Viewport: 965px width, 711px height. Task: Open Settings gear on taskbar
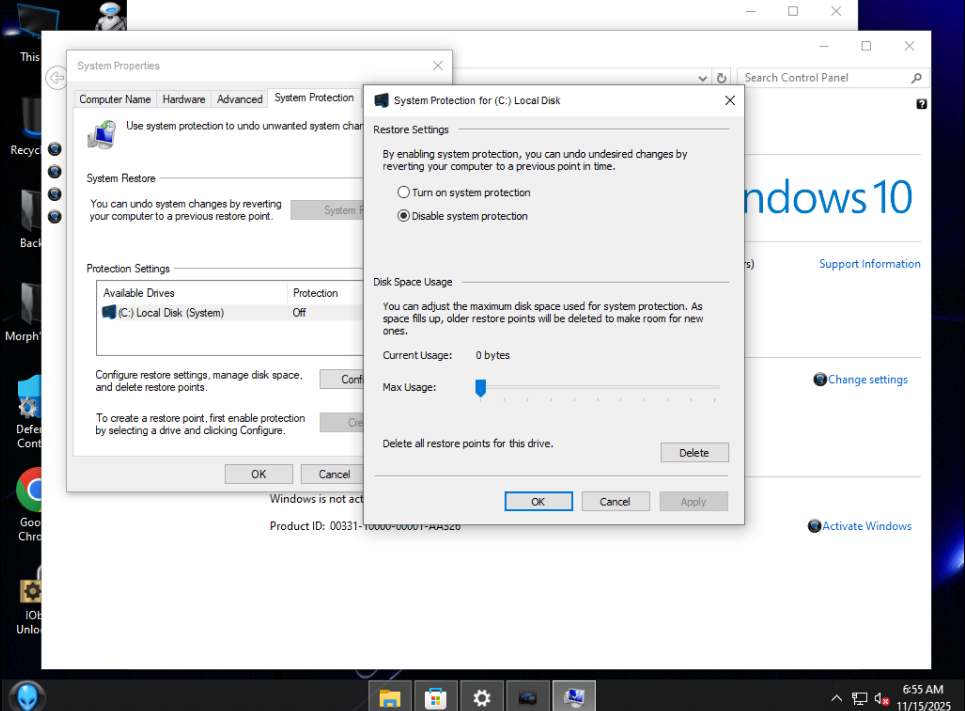[x=482, y=697]
